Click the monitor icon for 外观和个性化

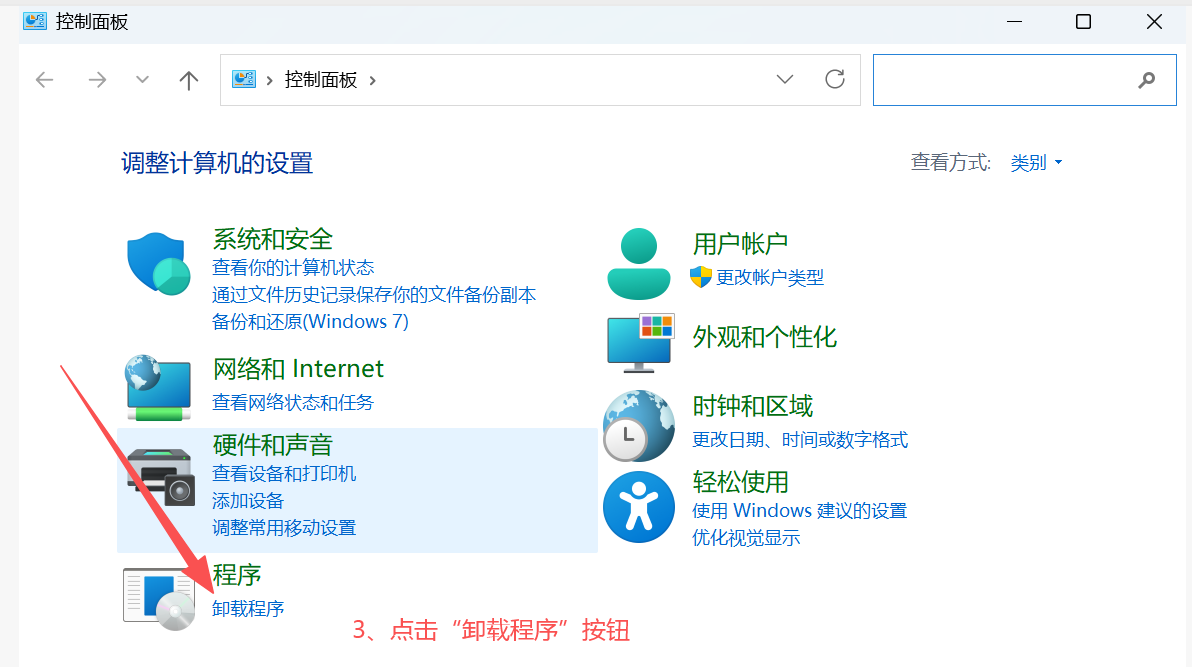coord(638,342)
